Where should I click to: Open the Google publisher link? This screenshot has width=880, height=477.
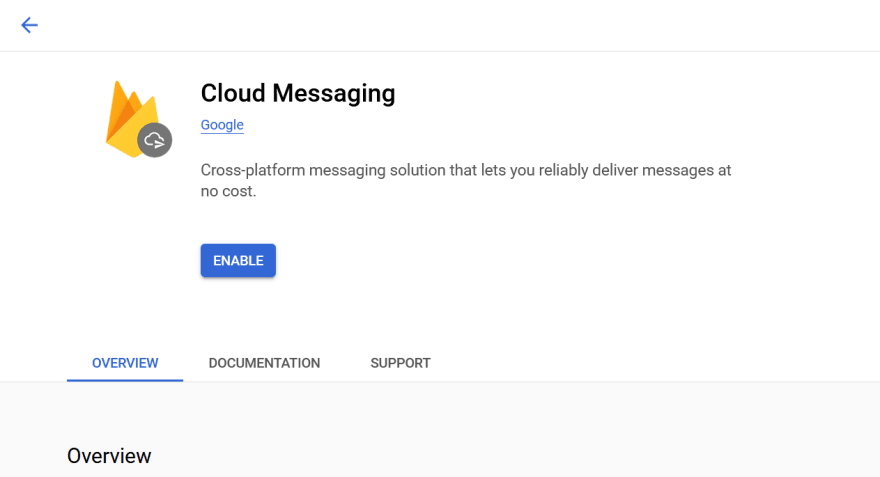point(222,125)
